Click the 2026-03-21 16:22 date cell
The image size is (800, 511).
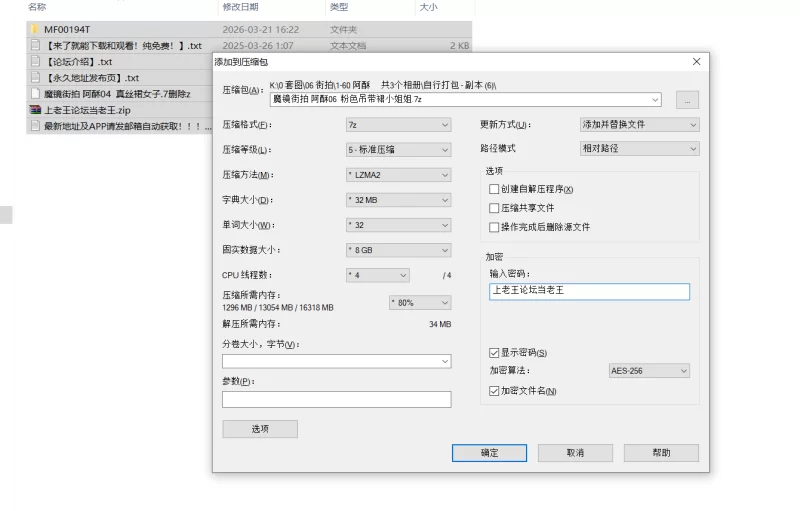[261, 30]
